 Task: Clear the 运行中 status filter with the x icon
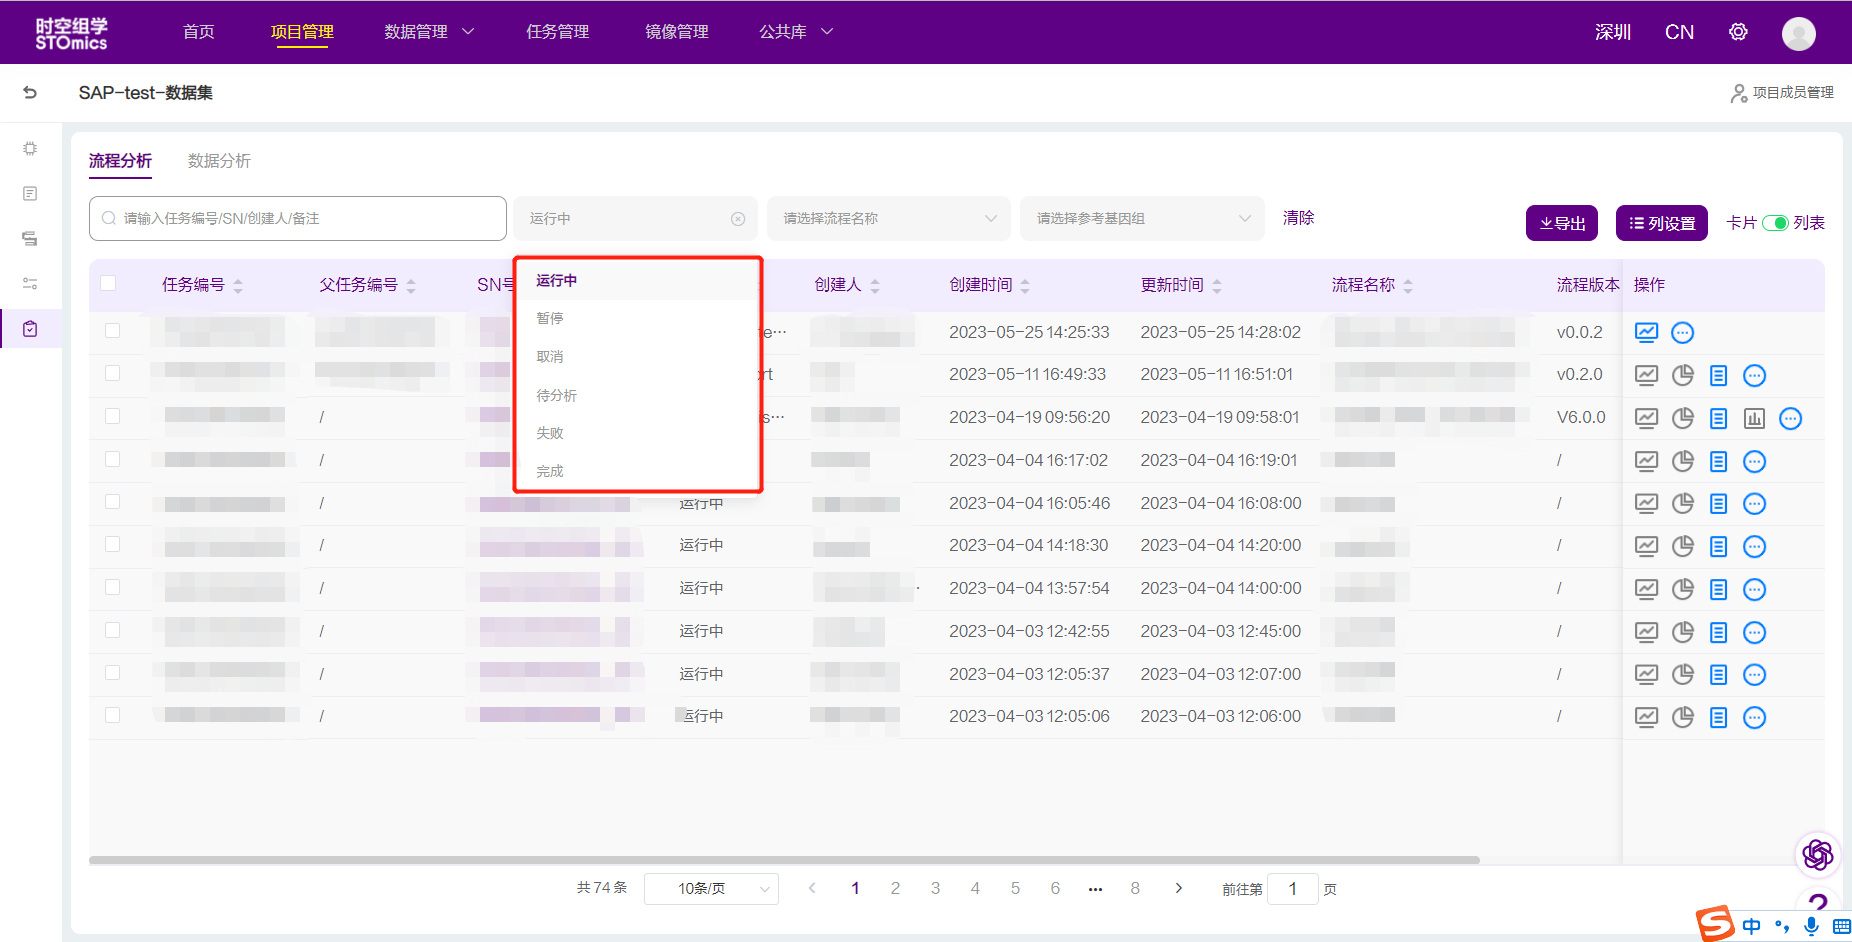[738, 219]
